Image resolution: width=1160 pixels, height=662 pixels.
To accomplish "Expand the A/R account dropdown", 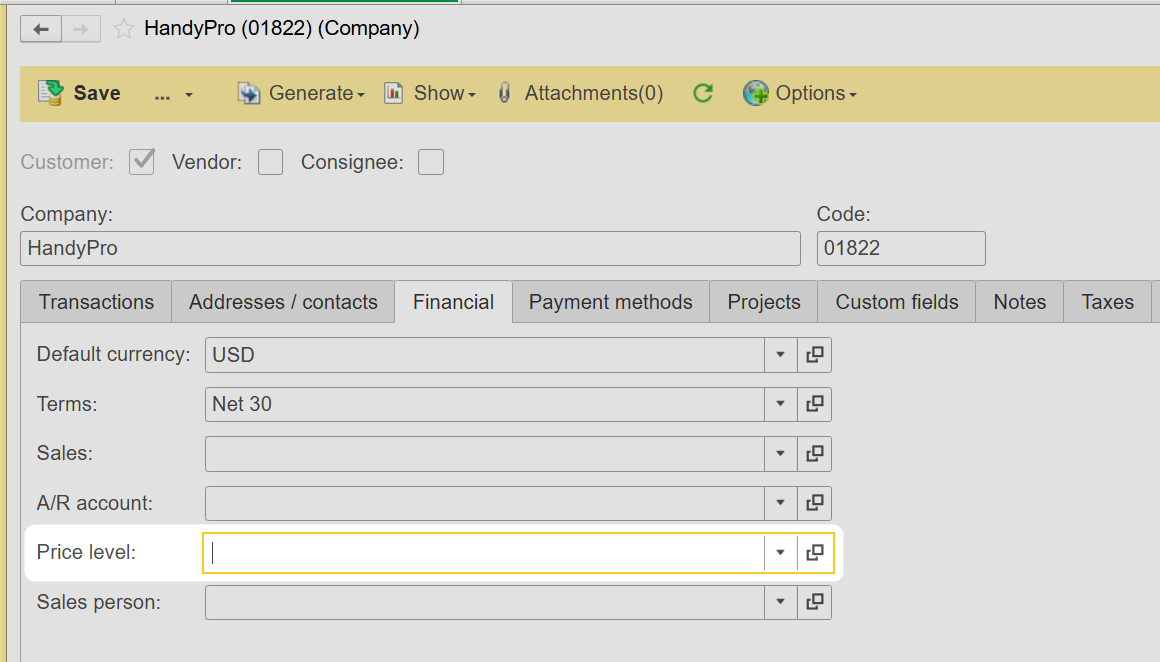I will 780,503.
